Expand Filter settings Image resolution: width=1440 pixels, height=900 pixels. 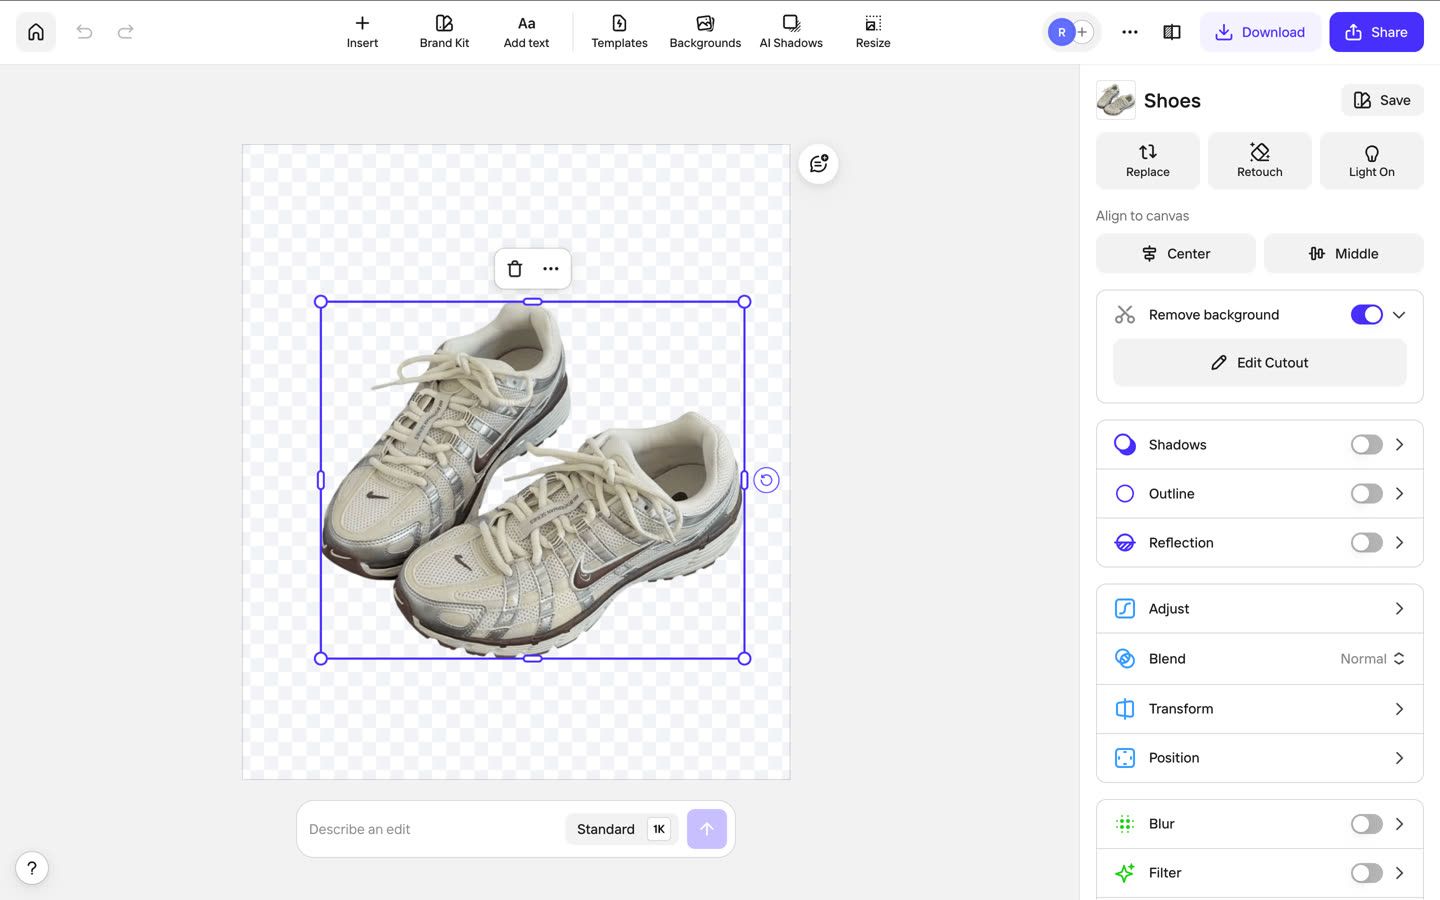point(1399,873)
